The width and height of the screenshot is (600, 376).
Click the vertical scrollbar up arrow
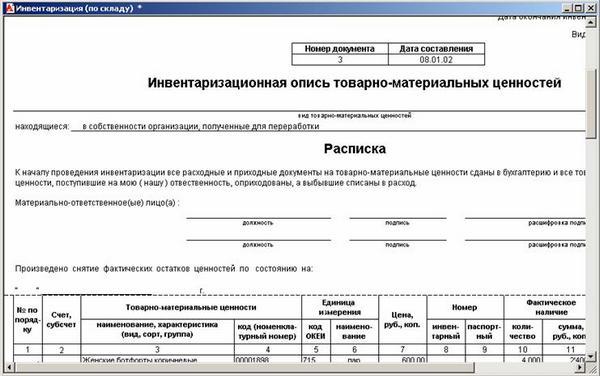[x=591, y=24]
